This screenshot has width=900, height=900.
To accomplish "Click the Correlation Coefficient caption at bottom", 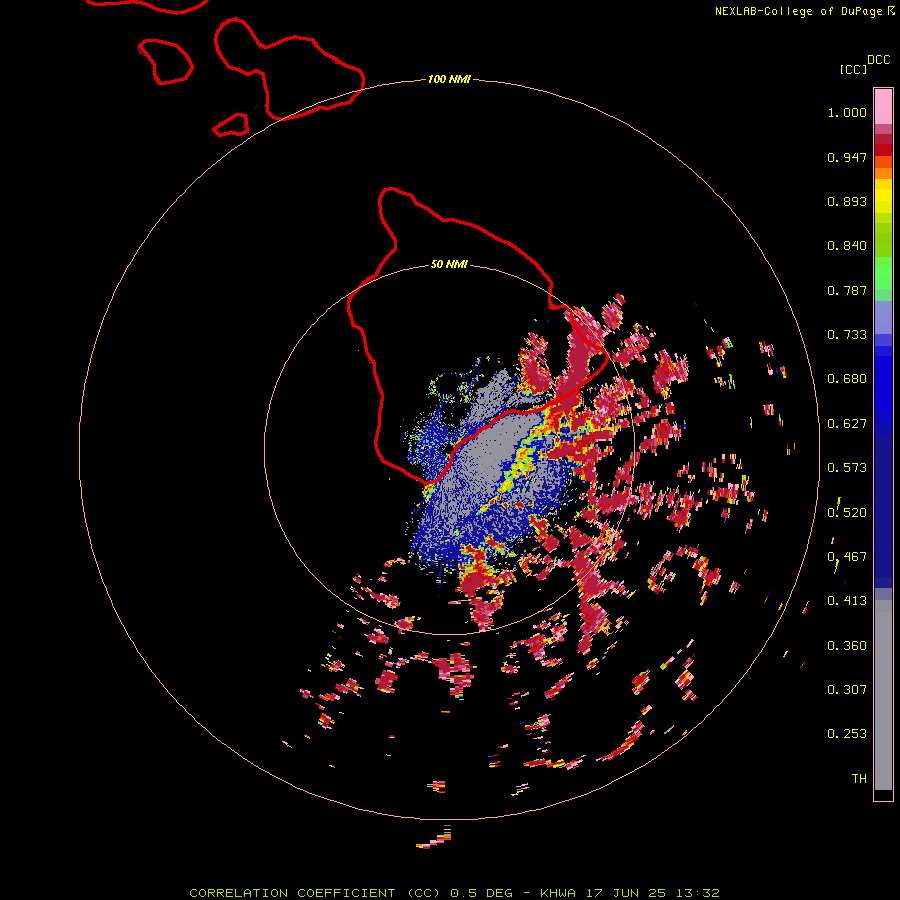I will click(x=454, y=893).
